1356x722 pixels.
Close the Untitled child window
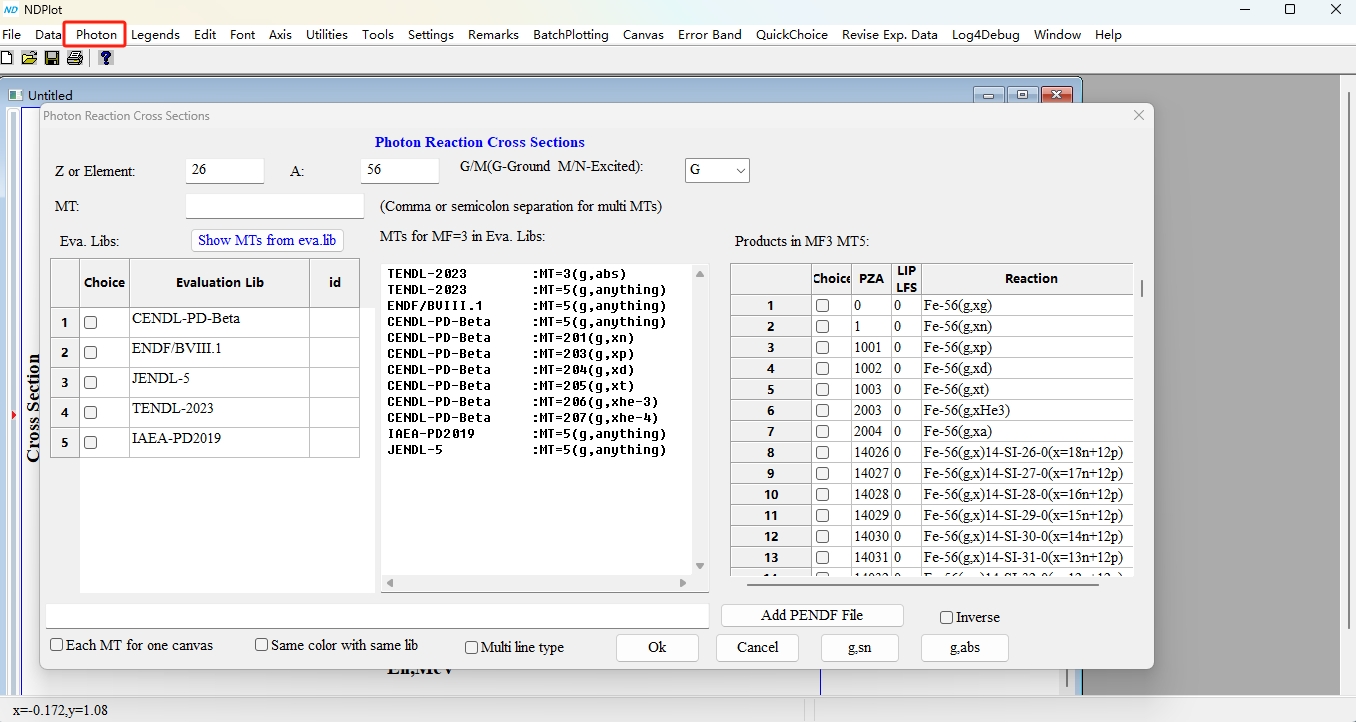(1056, 95)
